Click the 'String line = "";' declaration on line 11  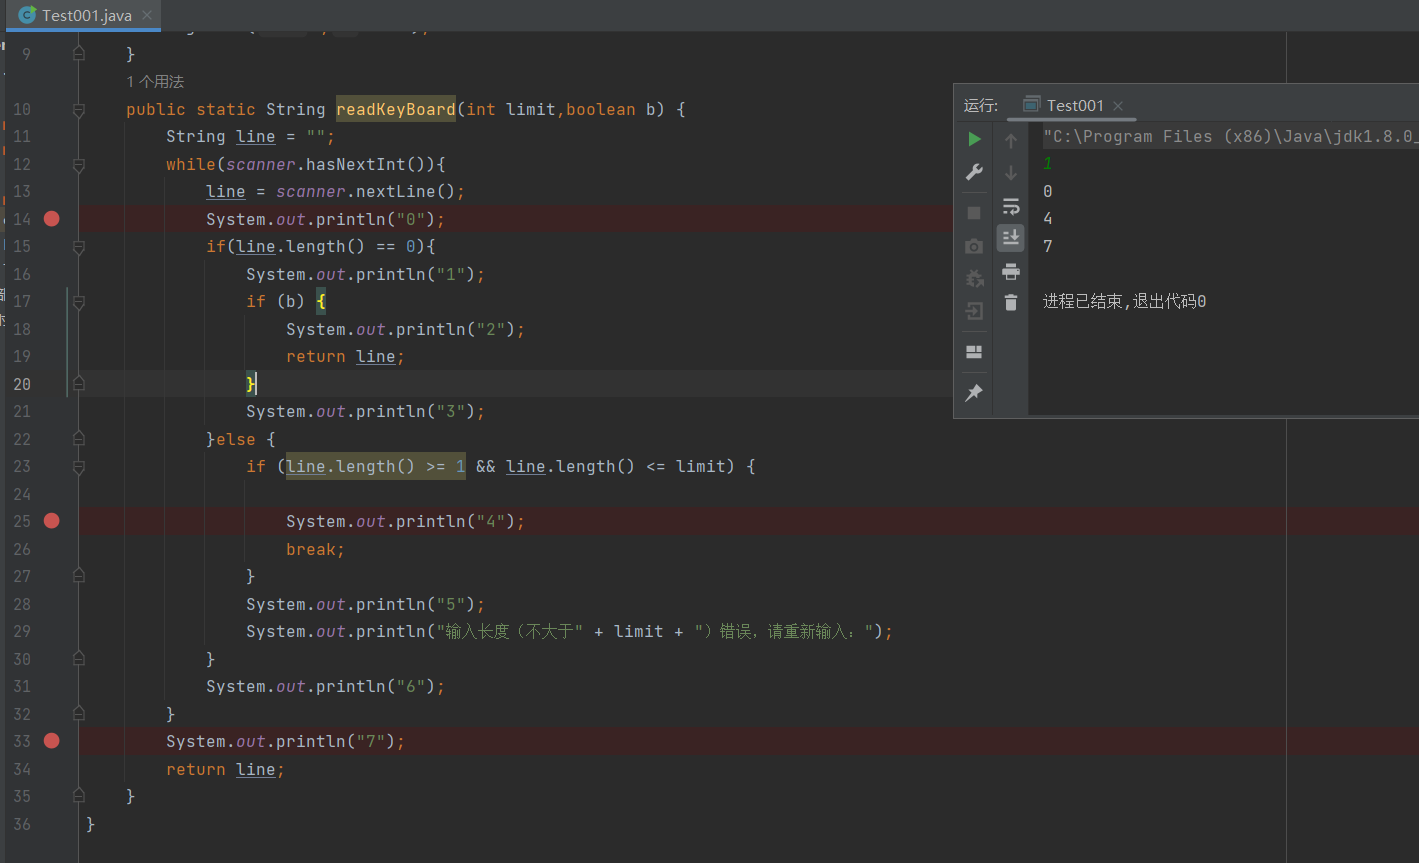coord(250,136)
